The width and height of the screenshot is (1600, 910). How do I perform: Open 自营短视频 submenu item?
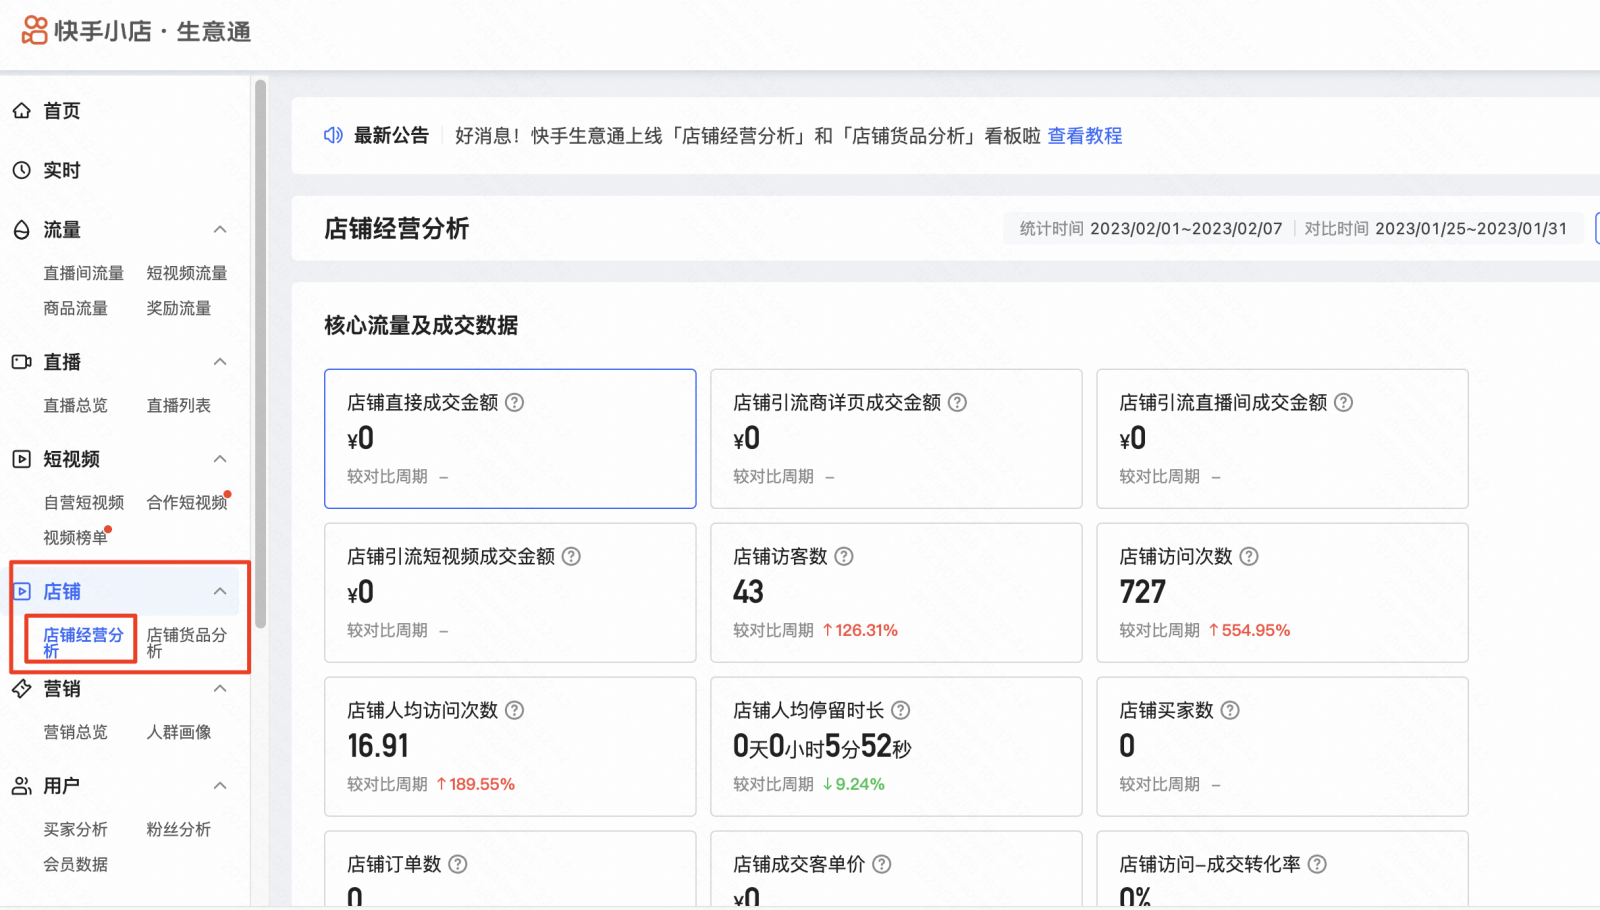point(84,502)
